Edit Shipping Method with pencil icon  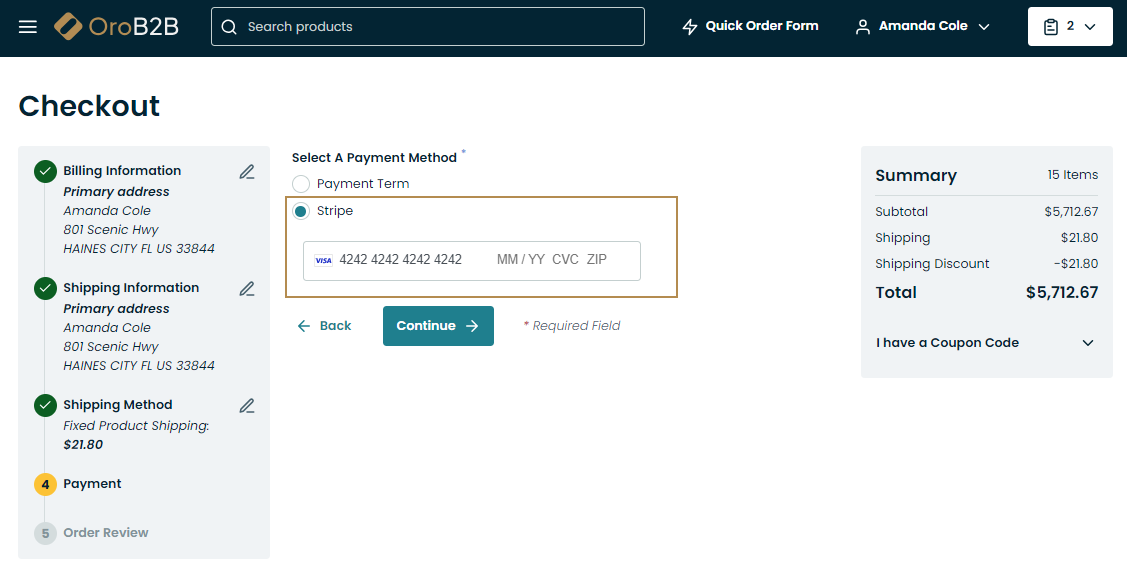click(247, 406)
